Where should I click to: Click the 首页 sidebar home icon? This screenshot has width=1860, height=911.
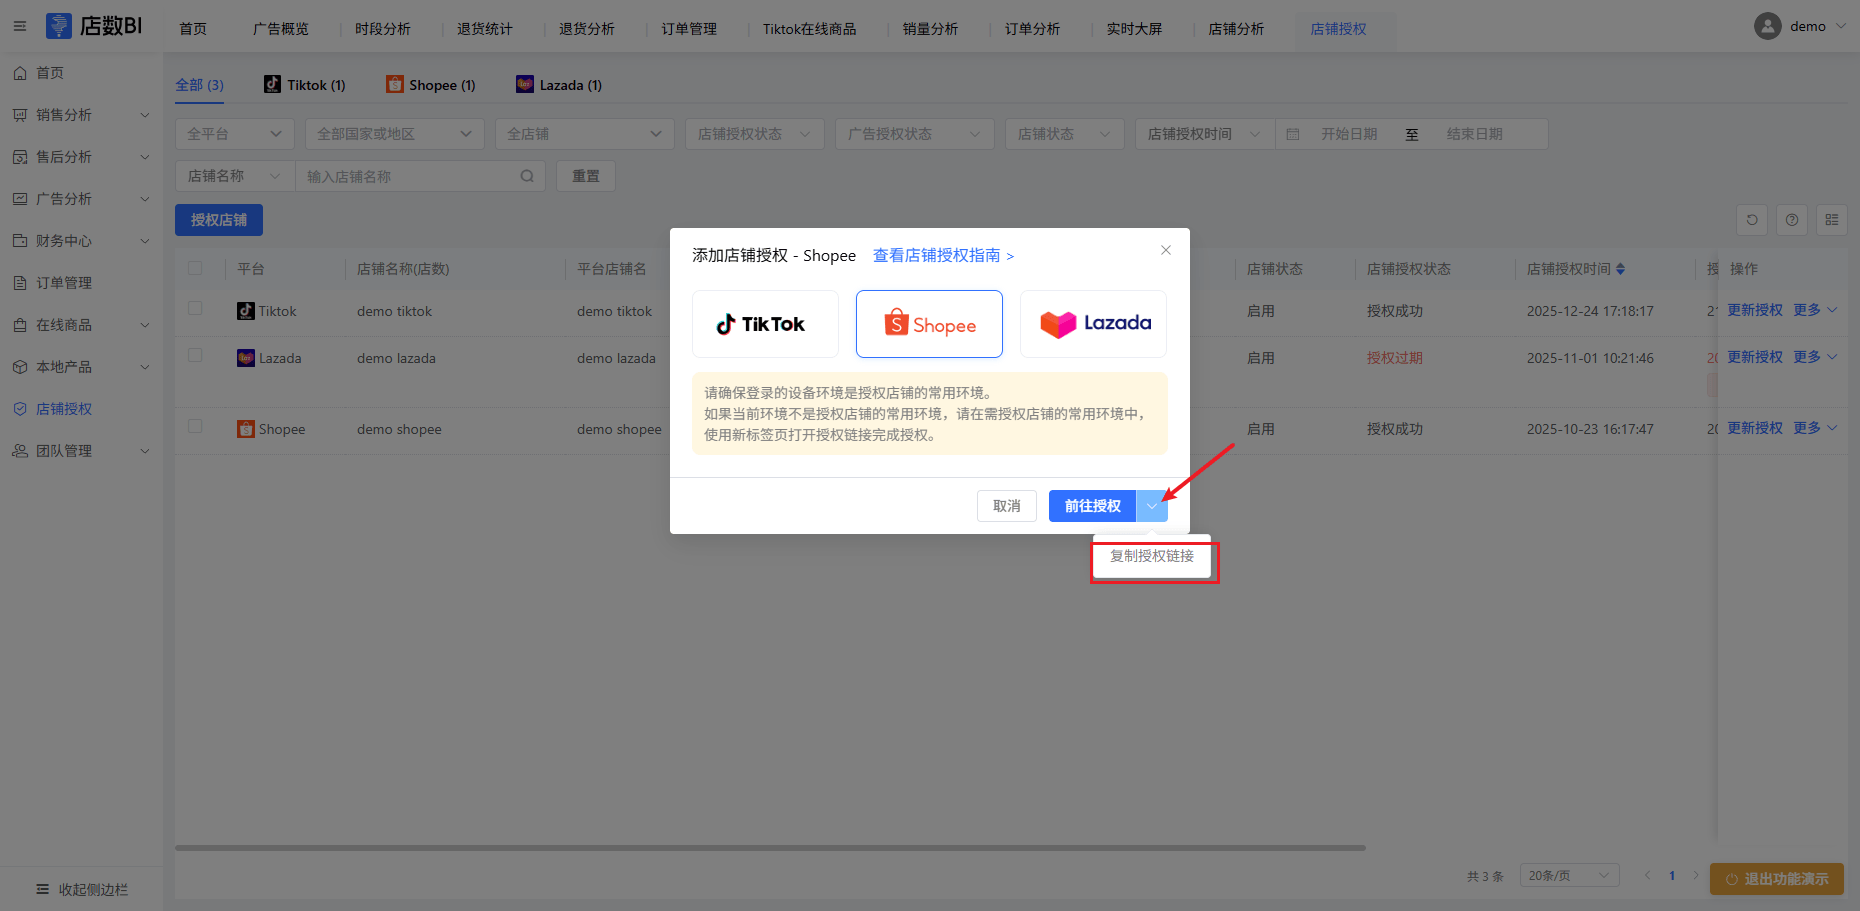[20, 73]
